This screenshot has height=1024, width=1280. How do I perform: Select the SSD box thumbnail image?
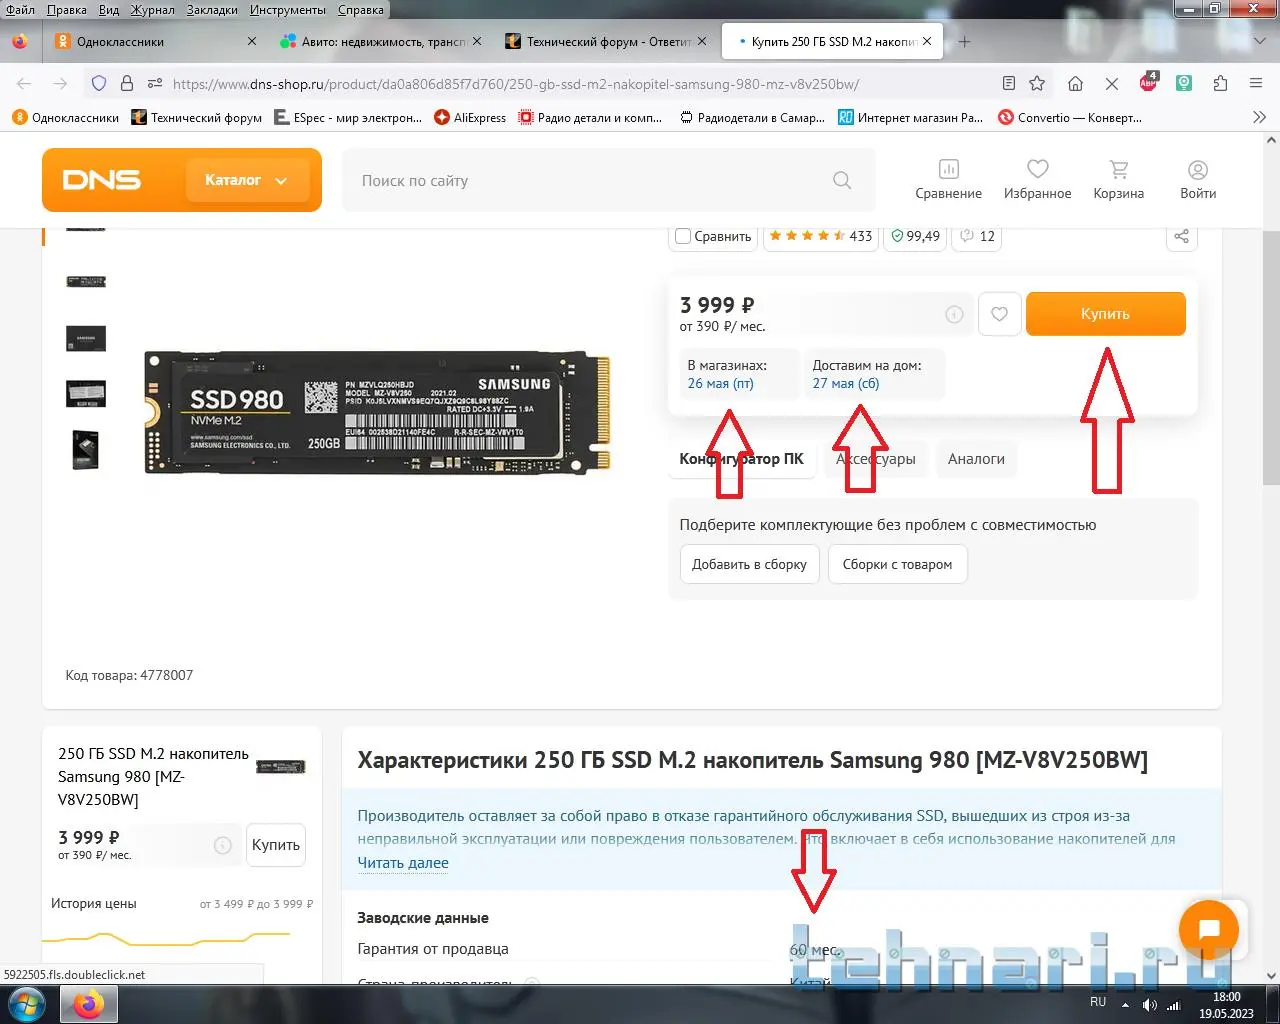(x=86, y=450)
